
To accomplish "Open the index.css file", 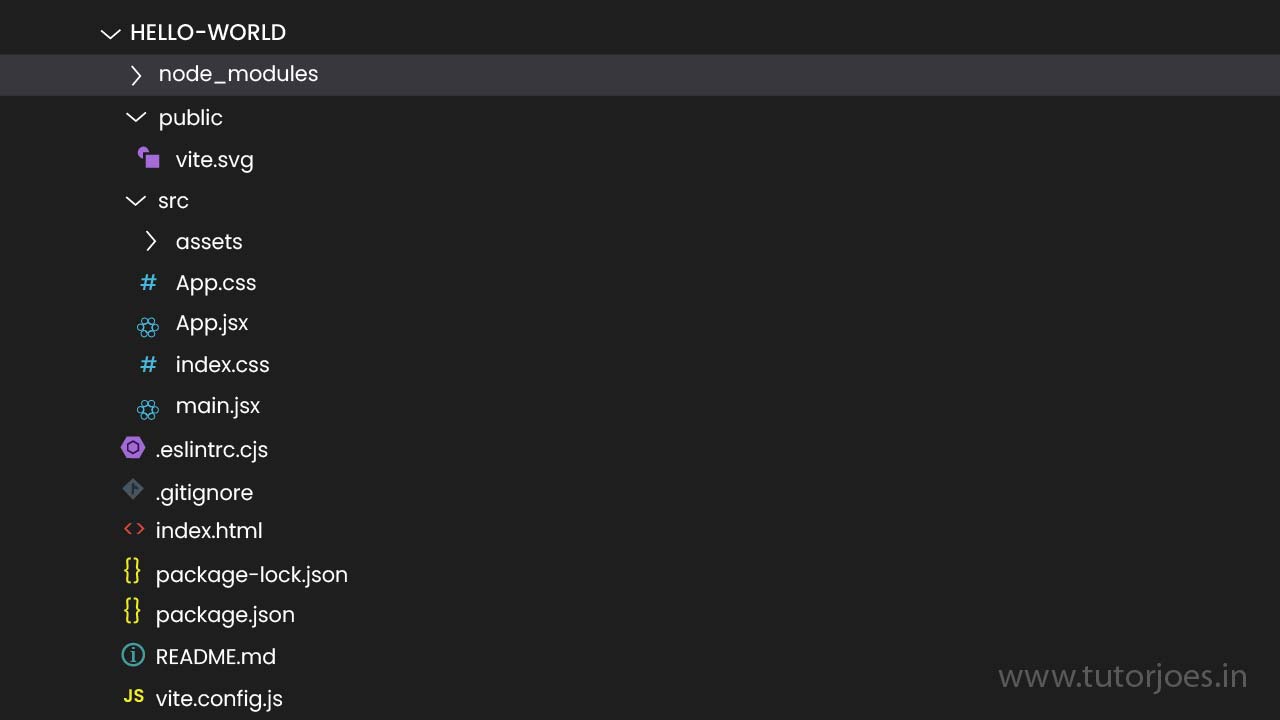I will [x=222, y=365].
